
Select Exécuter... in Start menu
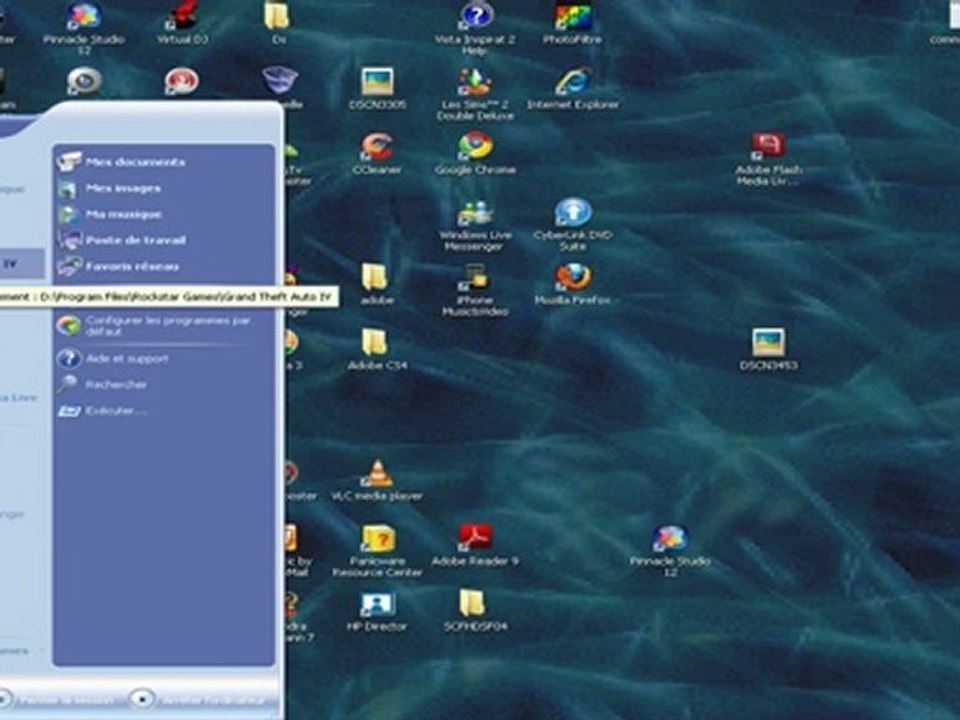tap(102, 411)
